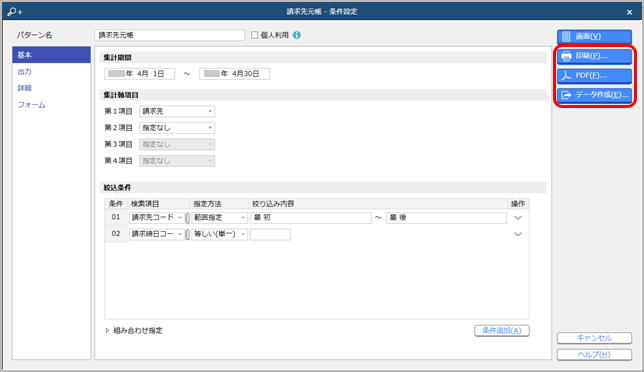Image resolution: width=644 pixels, height=372 pixels.
Task: Expand the operation chevron for condition 01
Action: pyautogui.click(x=518, y=218)
